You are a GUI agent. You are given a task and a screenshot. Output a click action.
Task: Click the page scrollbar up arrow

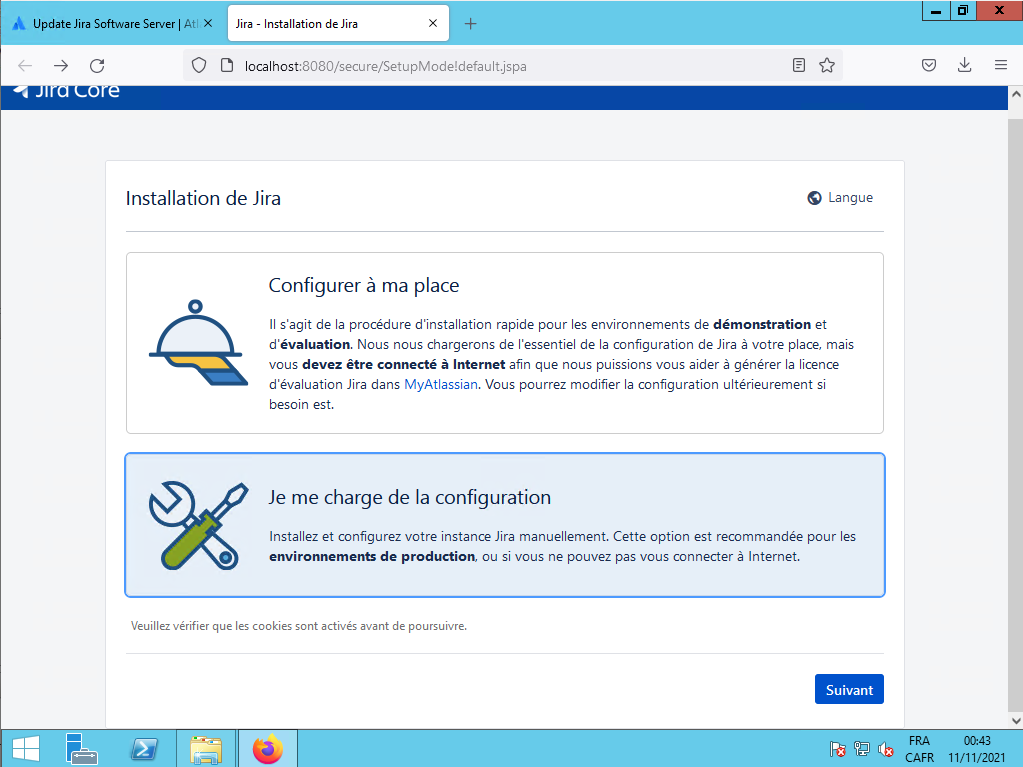pyautogui.click(x=1015, y=94)
